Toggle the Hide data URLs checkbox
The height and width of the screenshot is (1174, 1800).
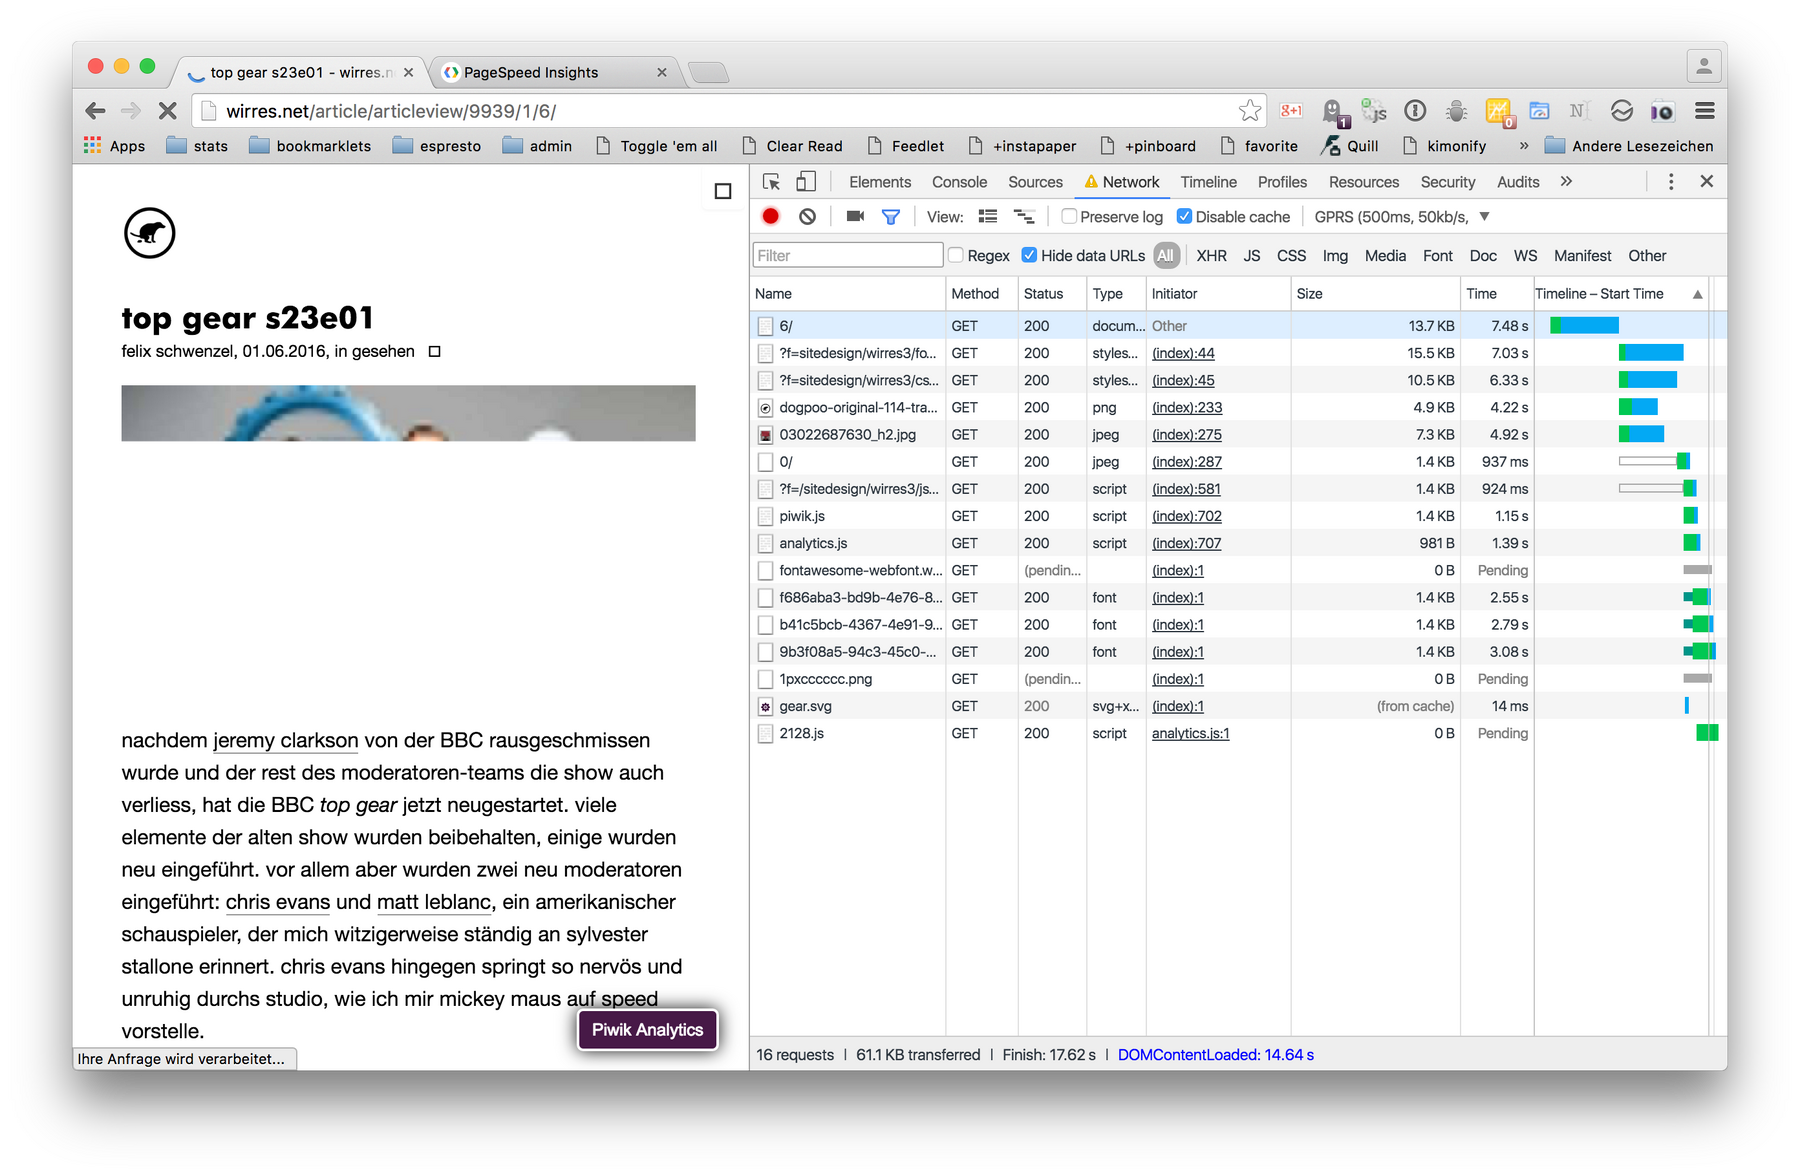(x=1029, y=255)
